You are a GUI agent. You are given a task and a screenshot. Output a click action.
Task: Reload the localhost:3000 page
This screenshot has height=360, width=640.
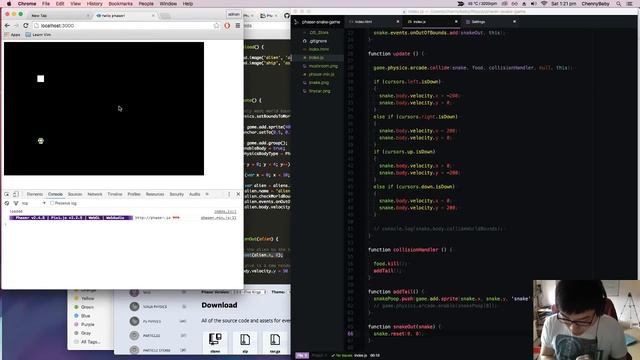click(x=26, y=25)
